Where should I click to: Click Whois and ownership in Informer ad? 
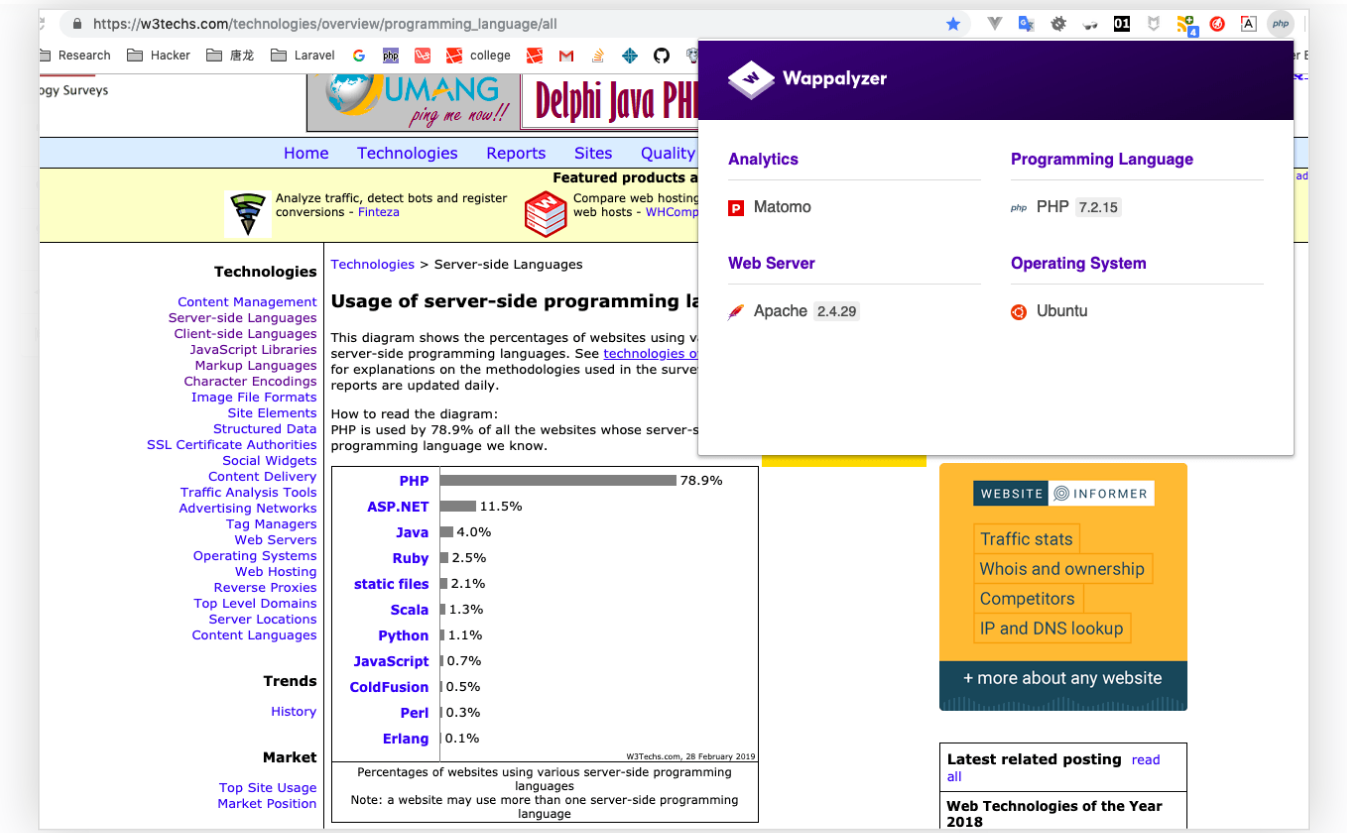click(x=1062, y=569)
